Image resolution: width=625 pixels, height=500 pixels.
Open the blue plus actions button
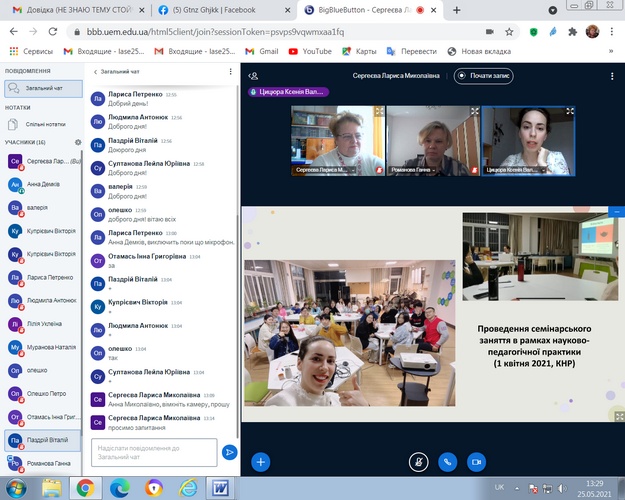coord(260,462)
